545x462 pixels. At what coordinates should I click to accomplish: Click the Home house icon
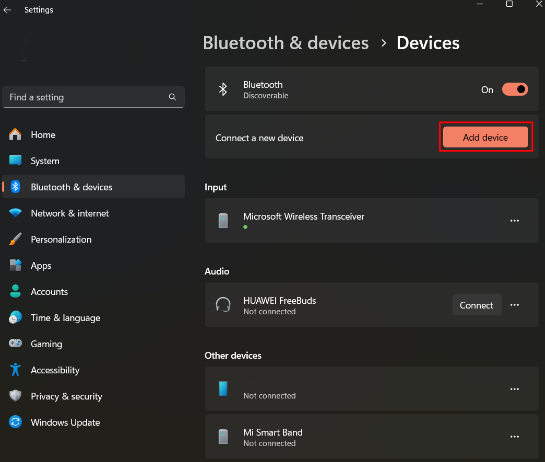tap(15, 135)
